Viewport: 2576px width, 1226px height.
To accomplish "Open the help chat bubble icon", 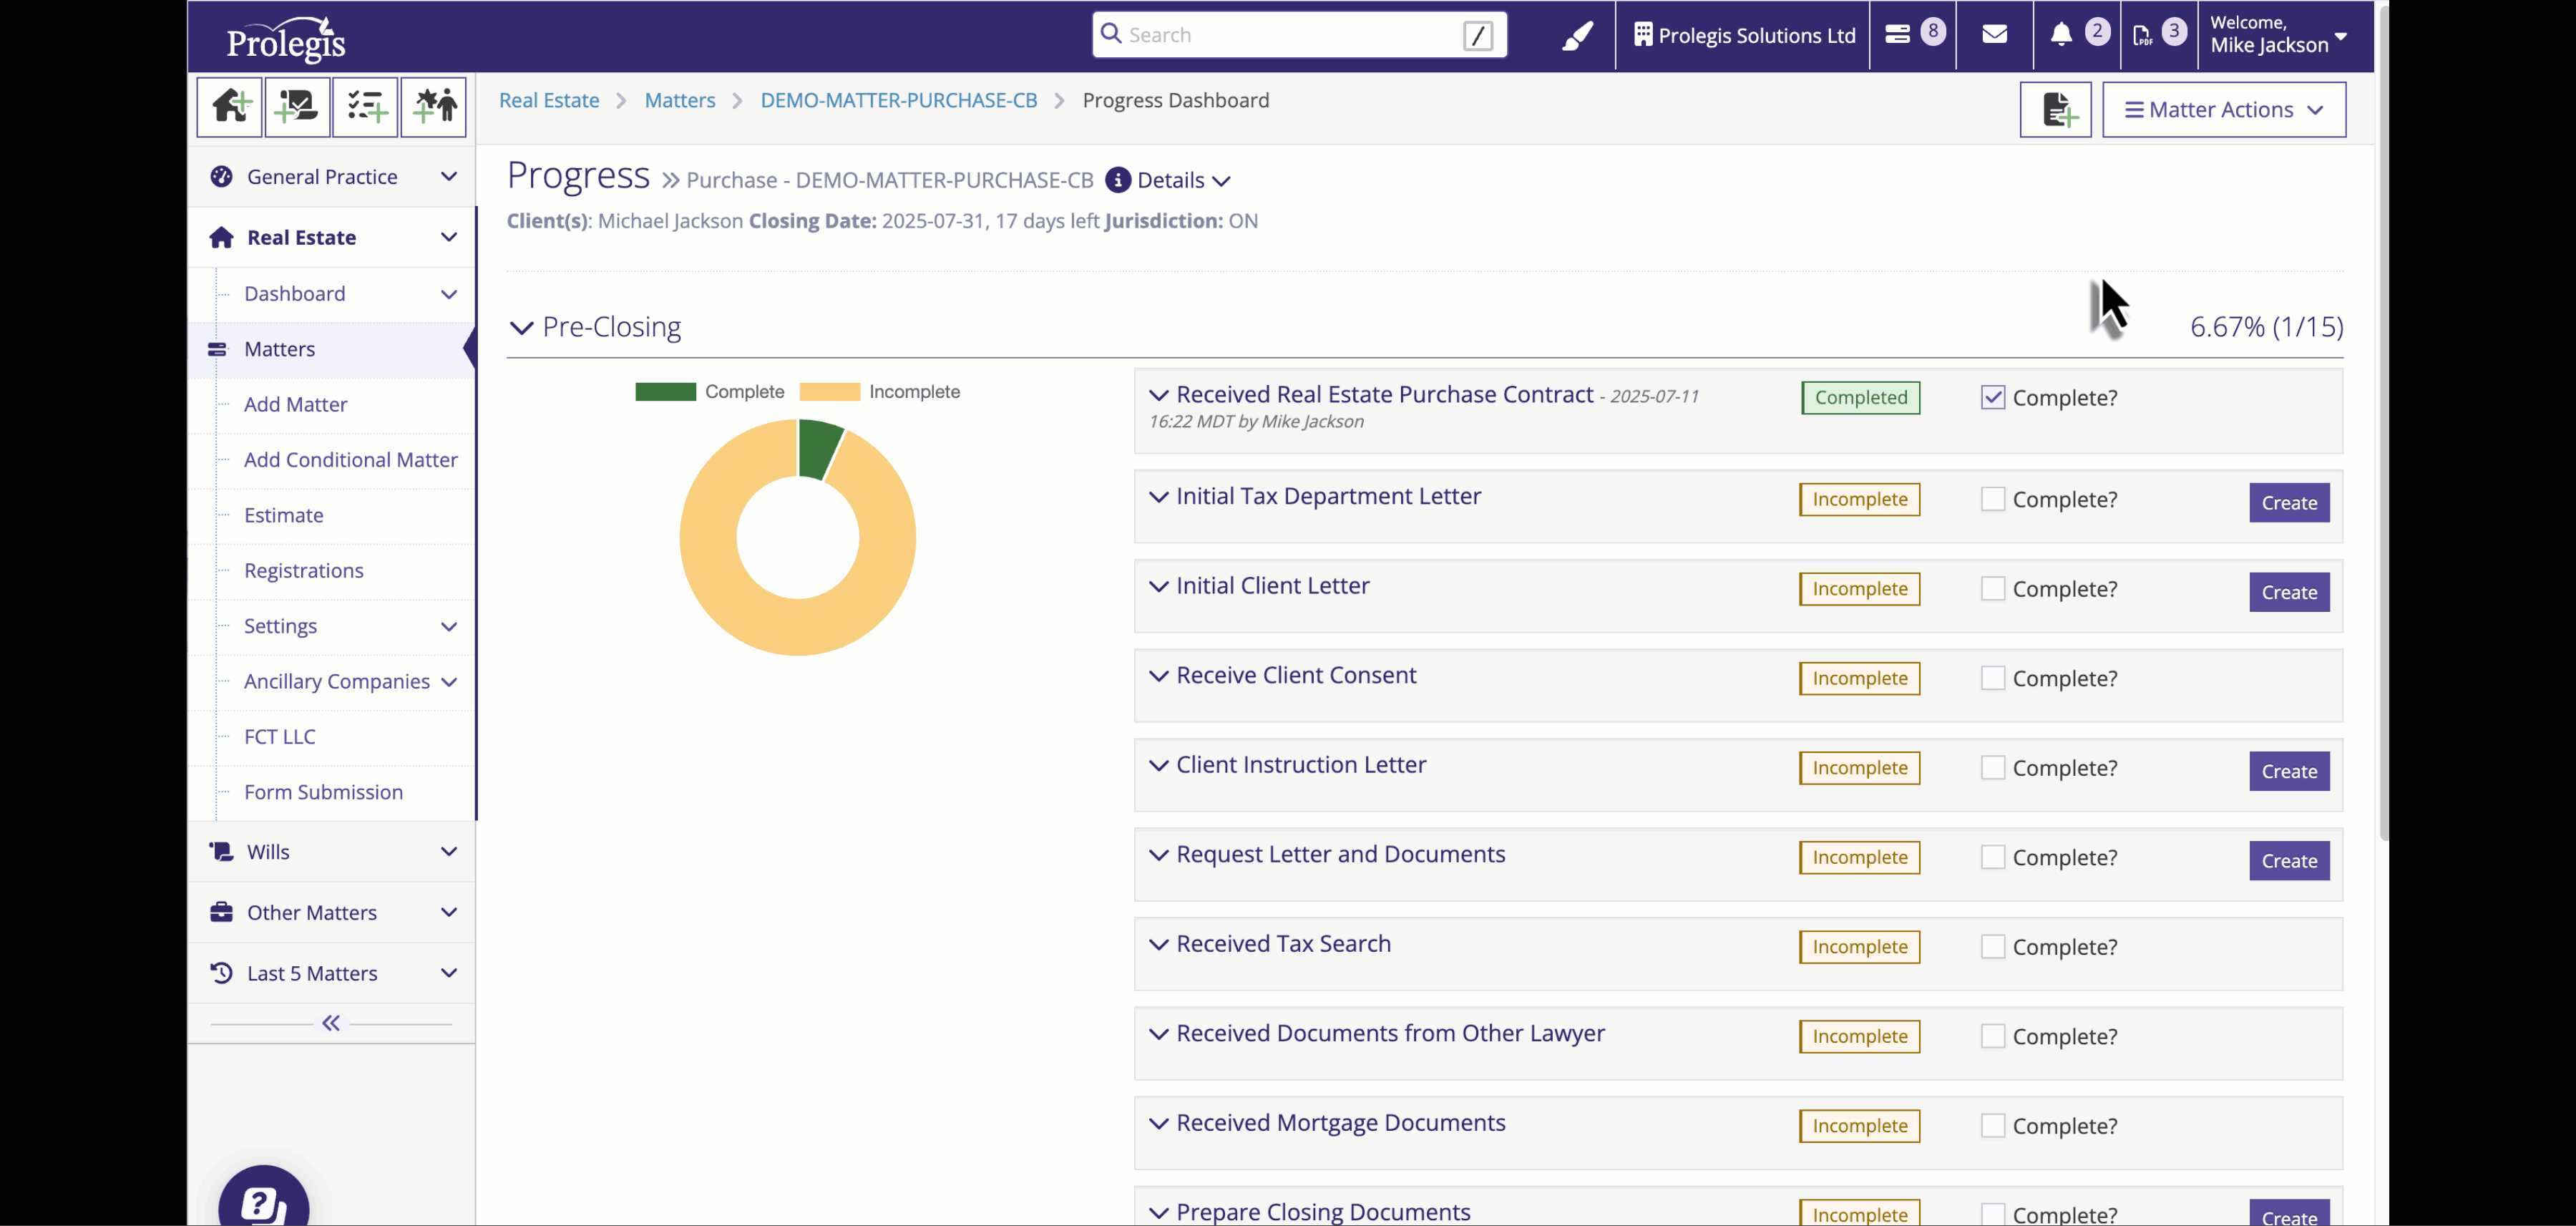I will 263,1201.
